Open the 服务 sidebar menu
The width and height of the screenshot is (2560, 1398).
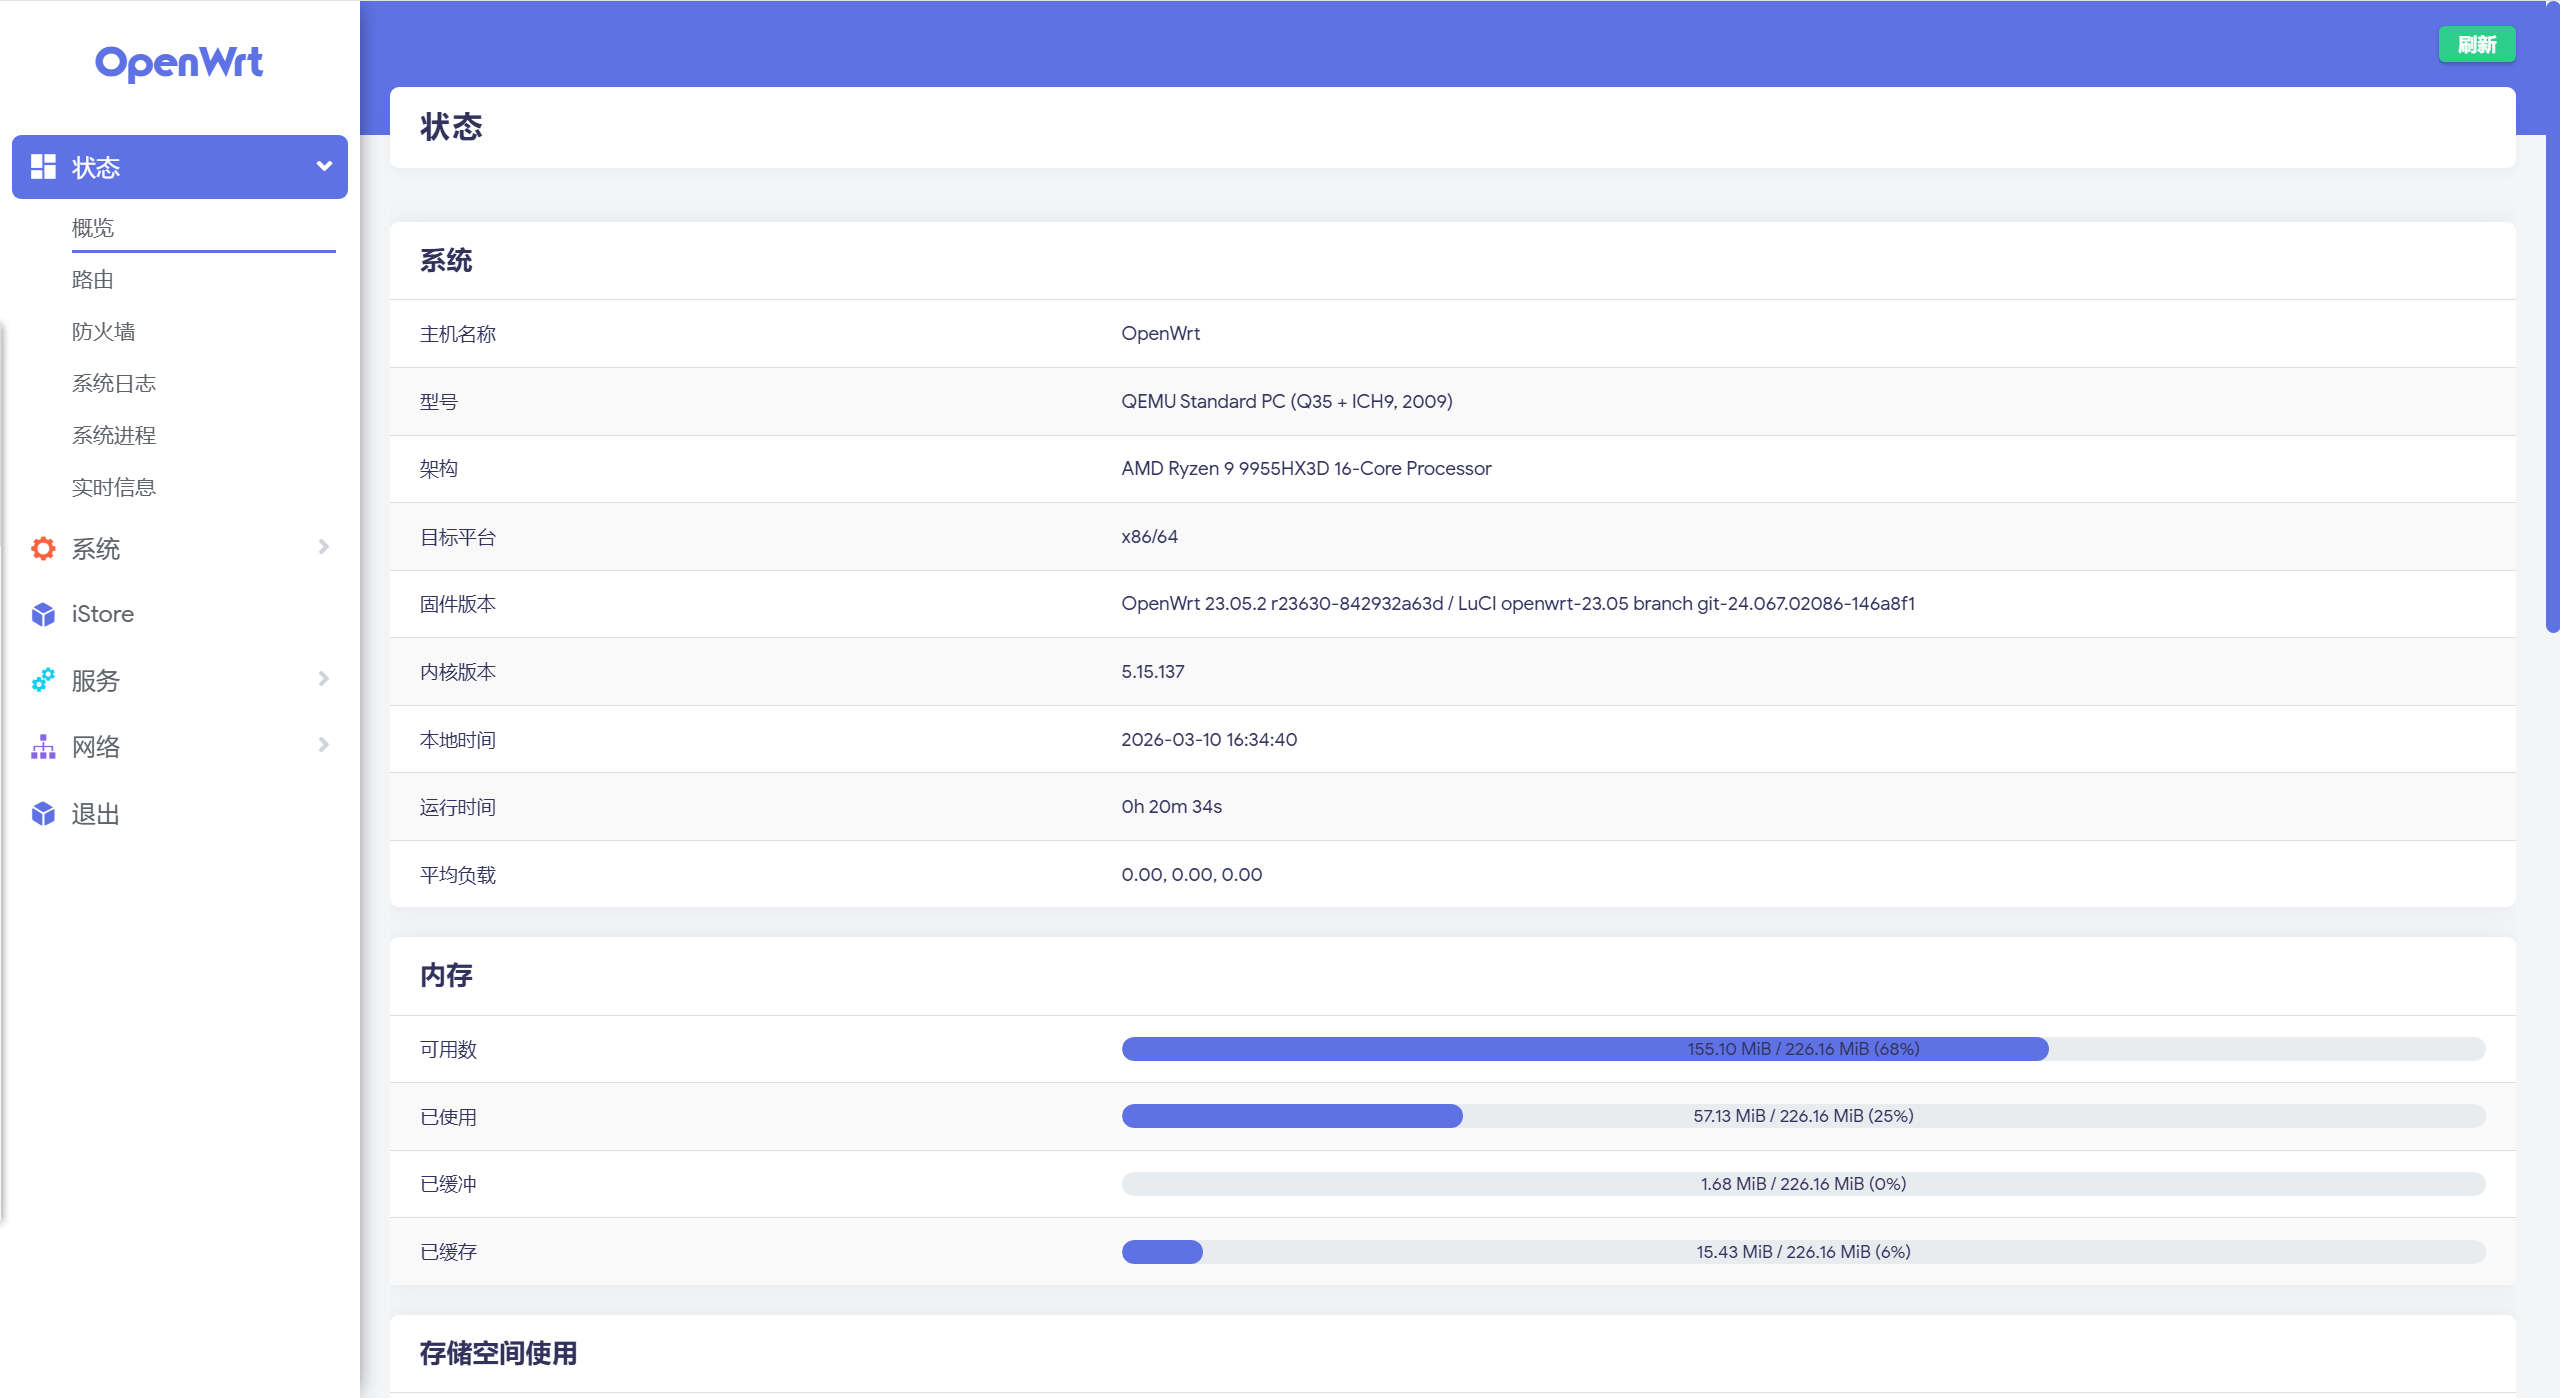(96, 680)
